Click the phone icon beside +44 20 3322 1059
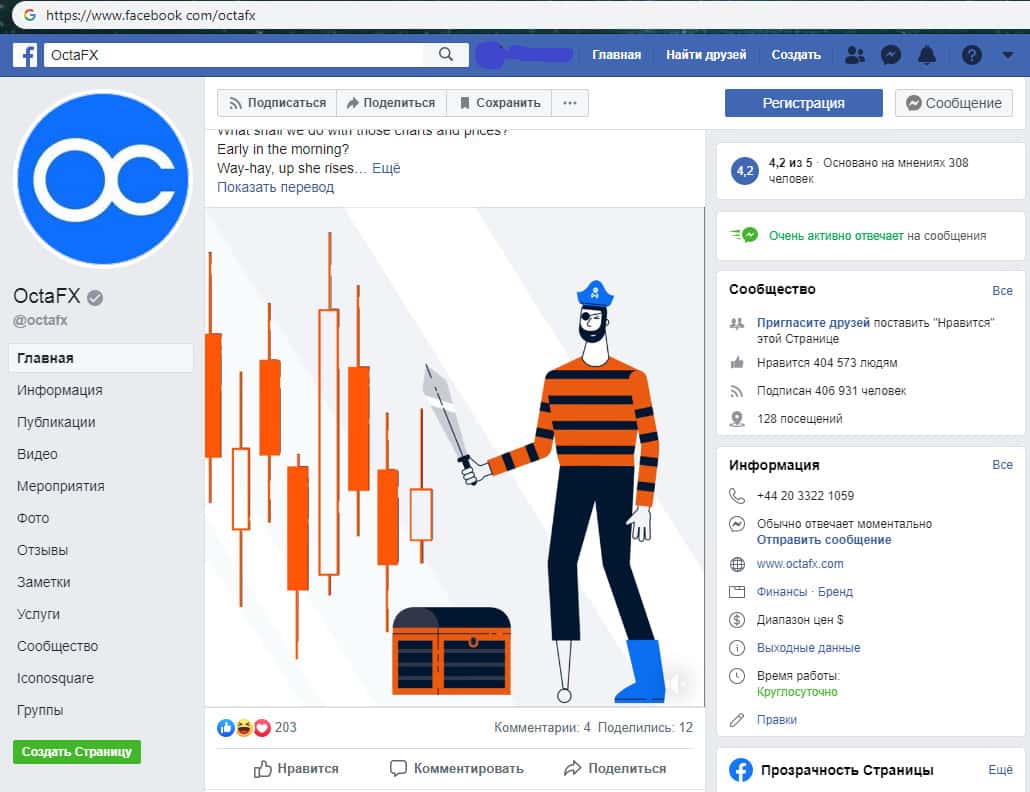Viewport: 1030px width, 792px height. (x=737, y=496)
